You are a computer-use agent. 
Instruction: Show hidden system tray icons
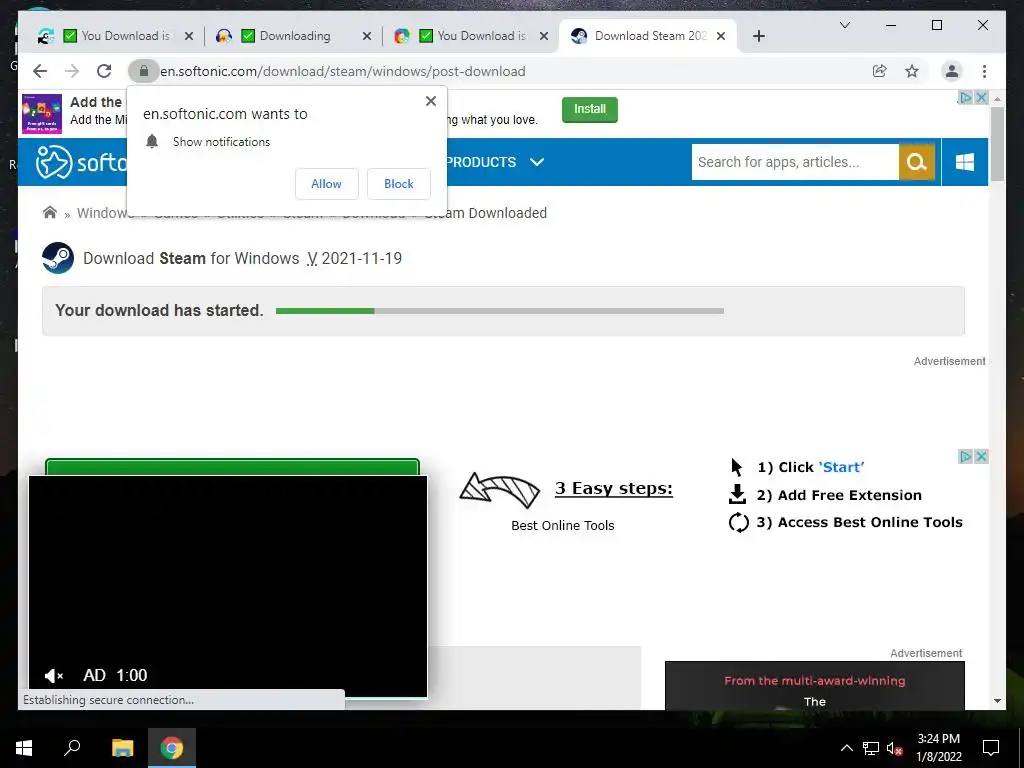coord(846,748)
